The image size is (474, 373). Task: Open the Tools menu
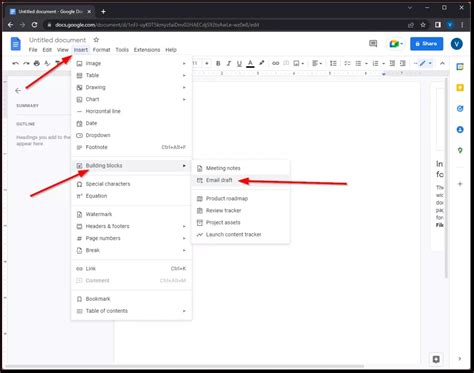[x=122, y=50]
